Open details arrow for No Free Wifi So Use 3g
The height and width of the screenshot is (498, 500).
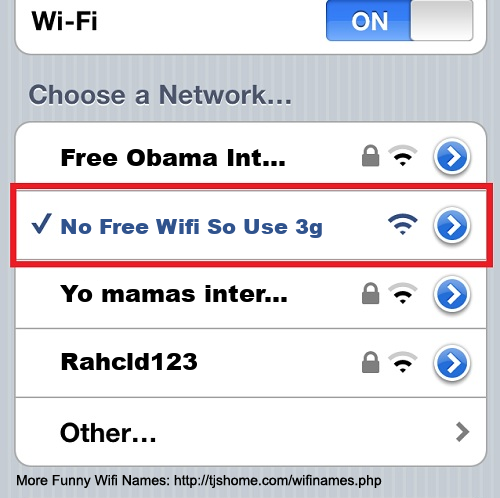point(452,226)
